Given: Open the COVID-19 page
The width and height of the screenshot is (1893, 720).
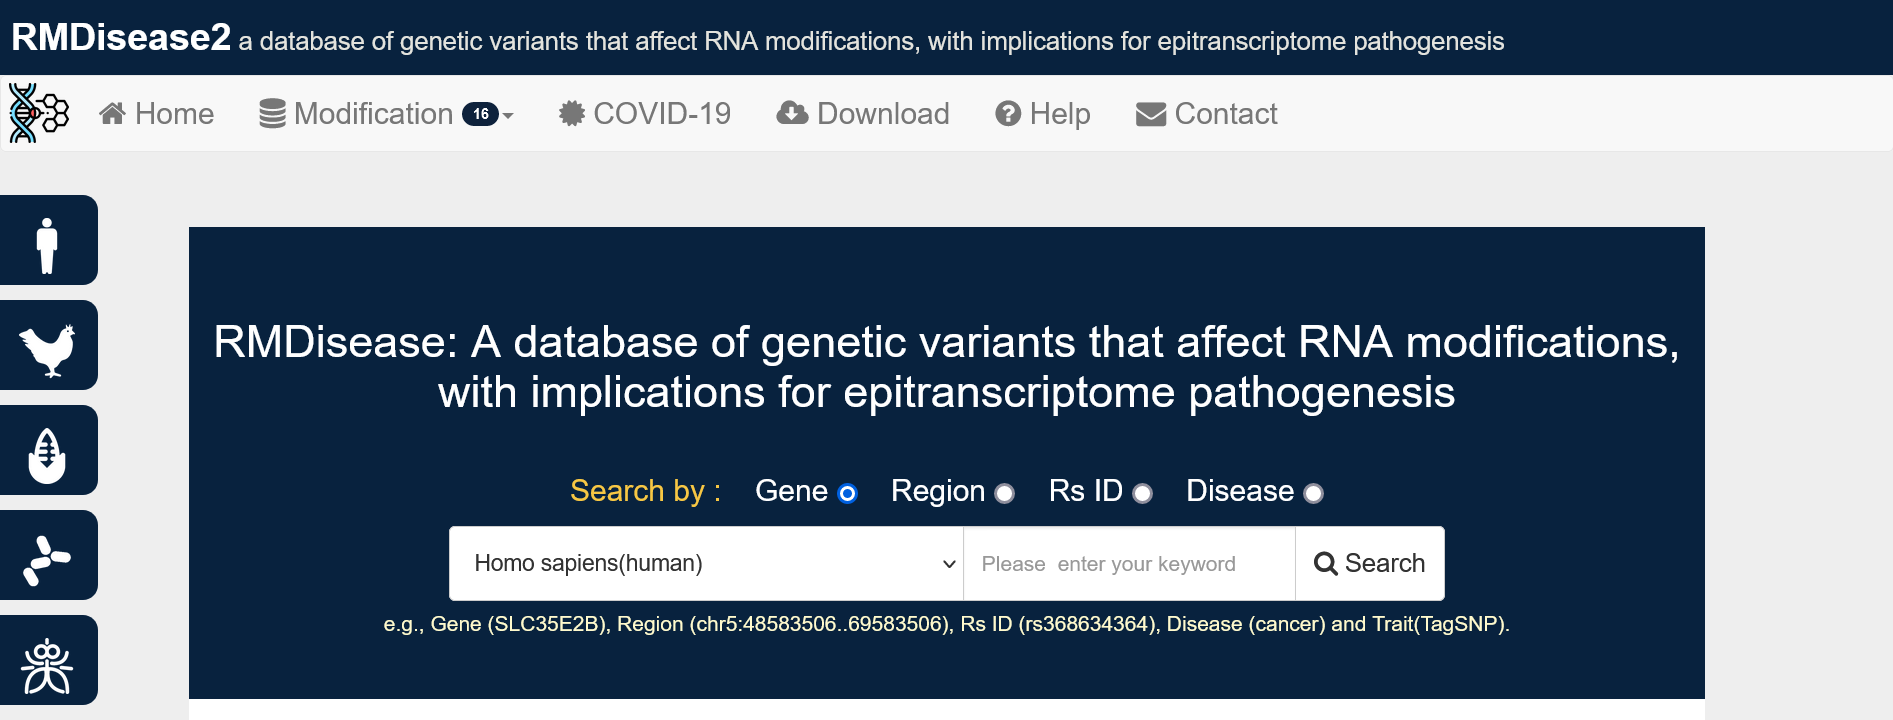Looking at the screenshot, I should 645,114.
